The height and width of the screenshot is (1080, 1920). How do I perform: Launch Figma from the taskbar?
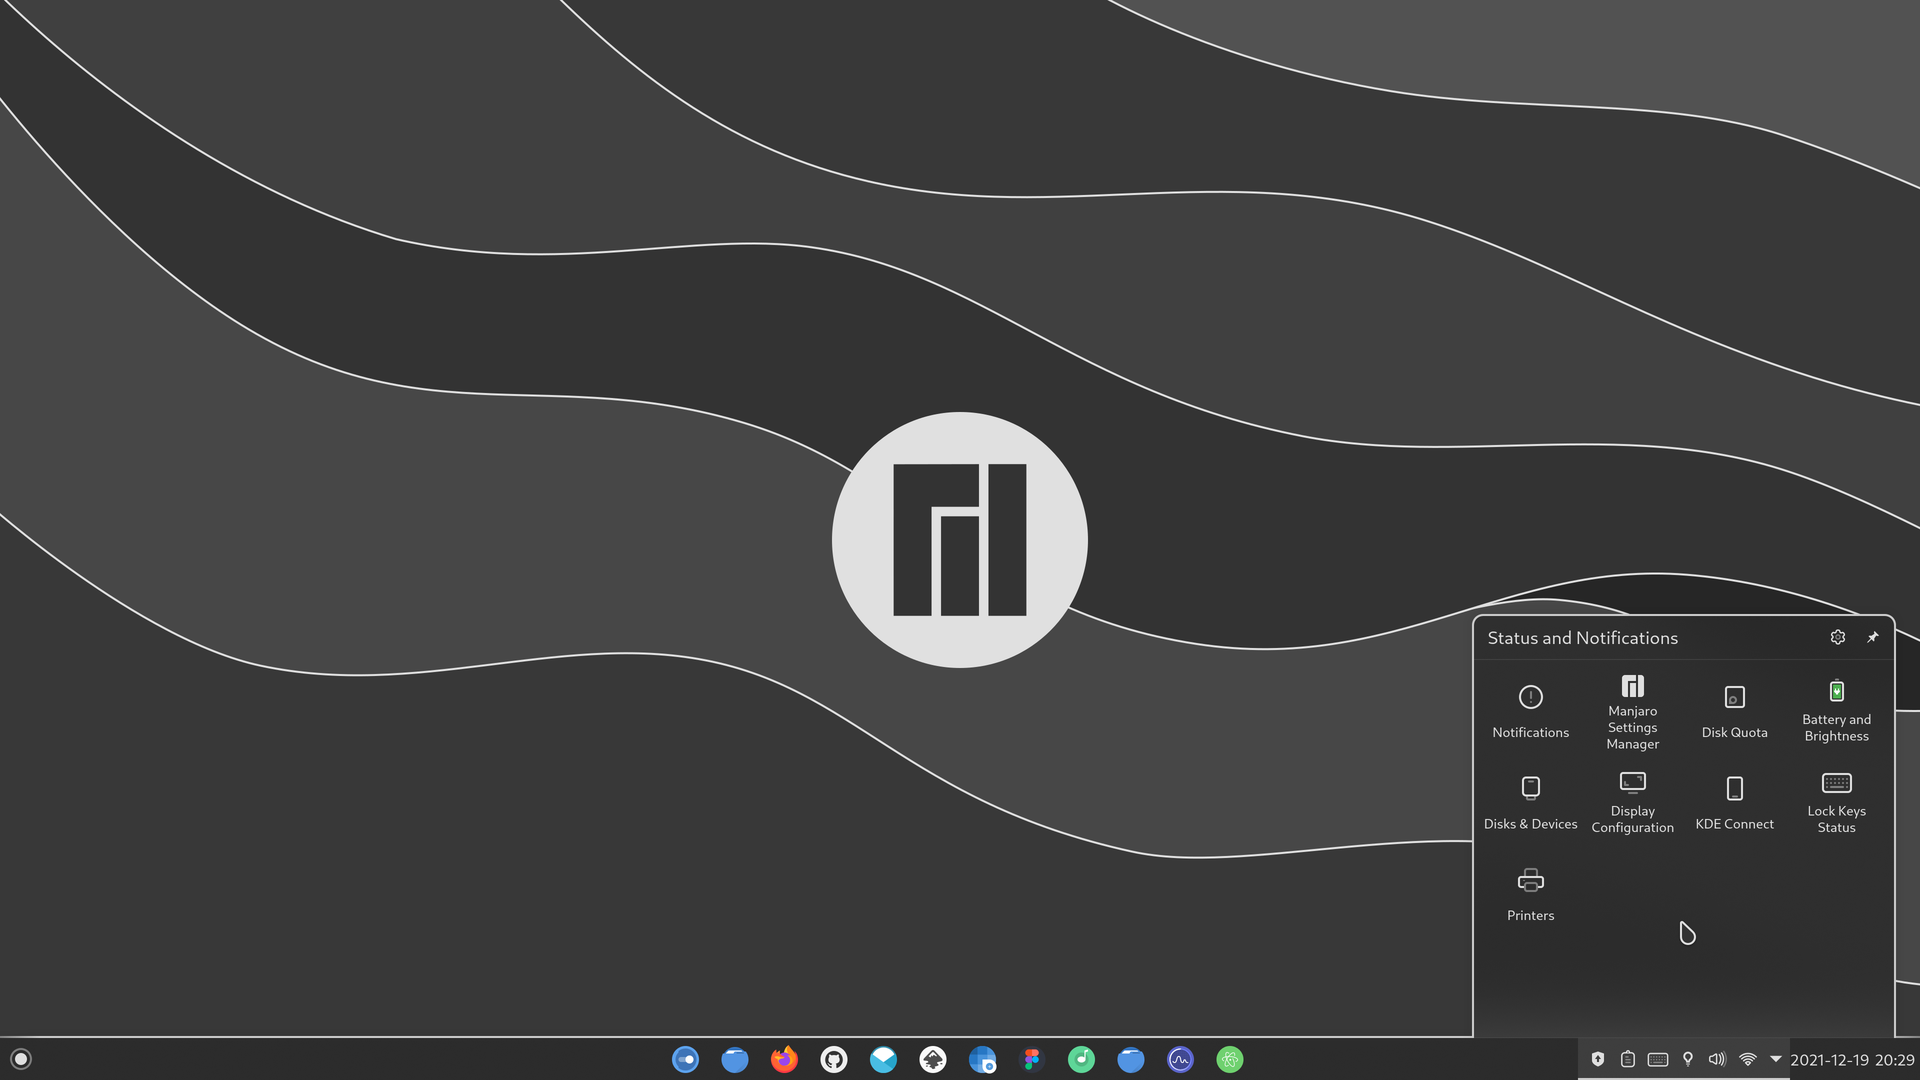[1032, 1059]
